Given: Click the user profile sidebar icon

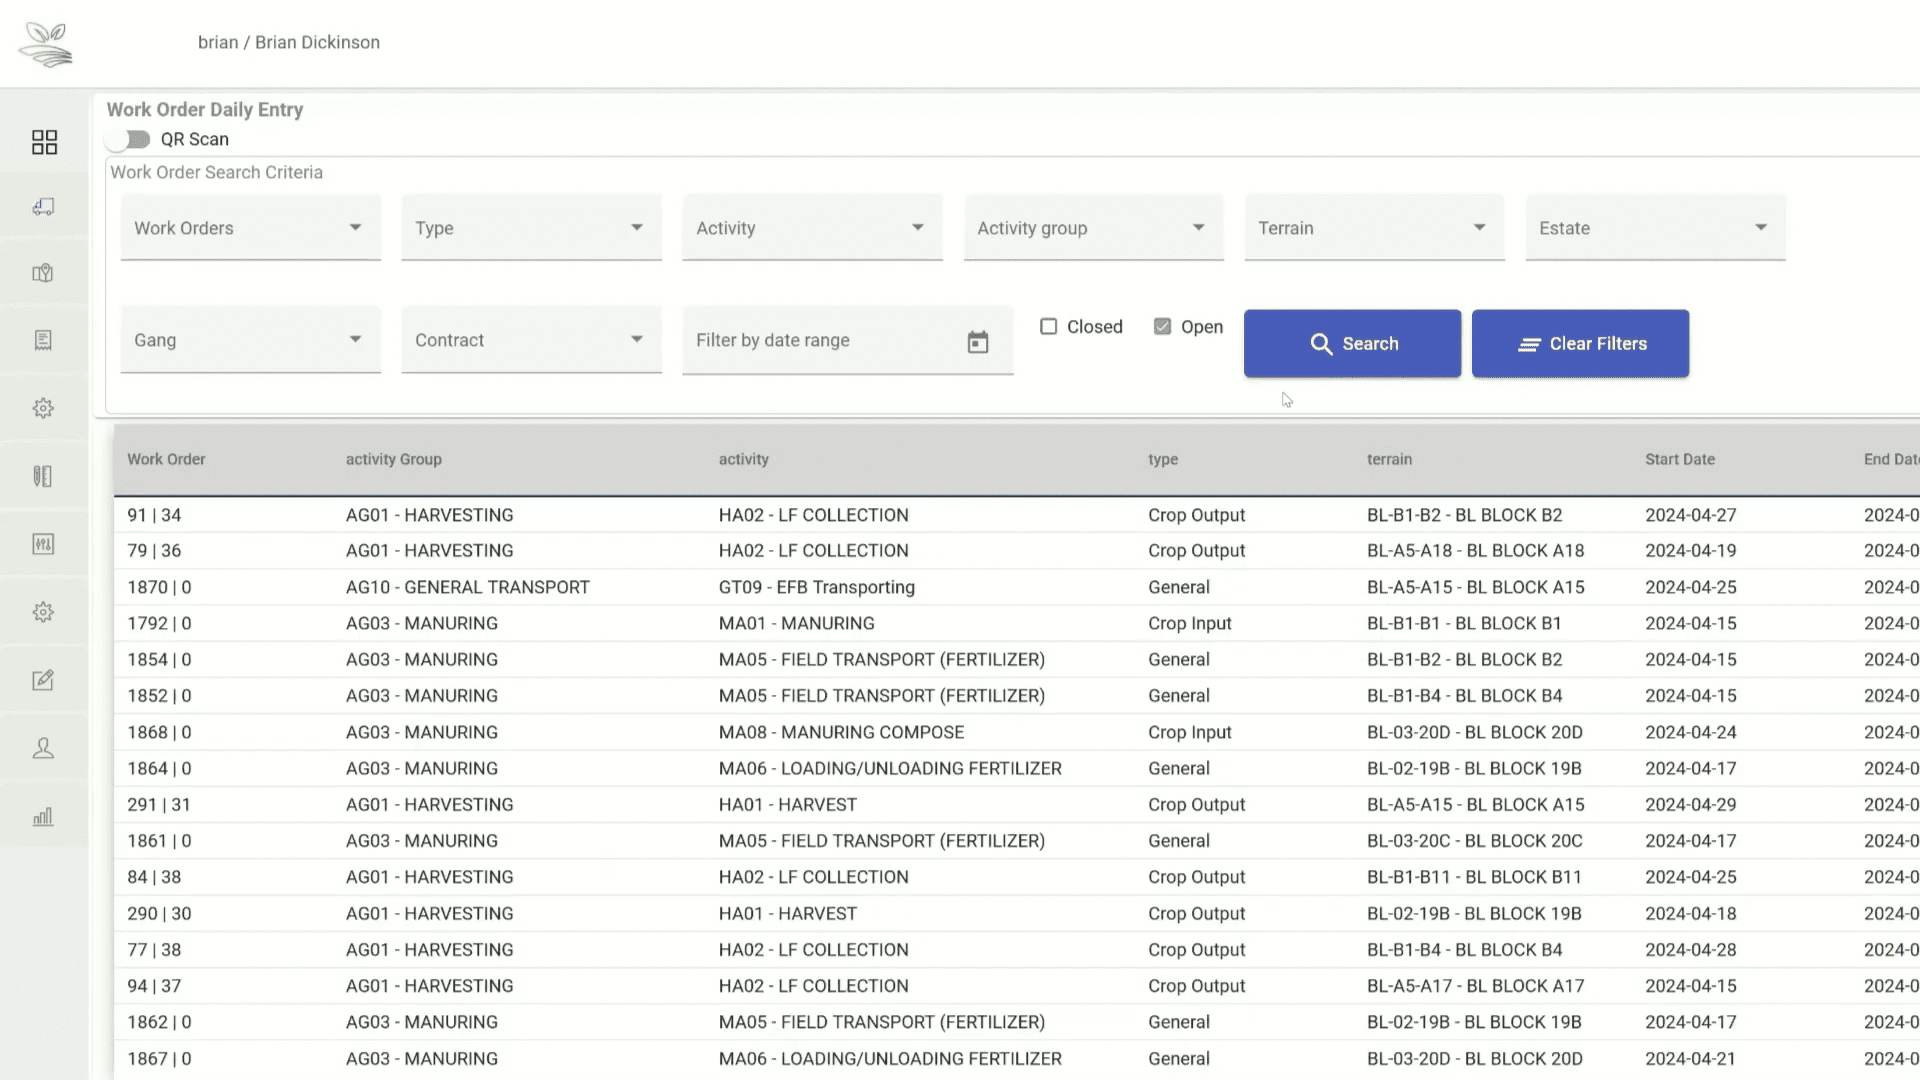Looking at the screenshot, I should coord(43,748).
